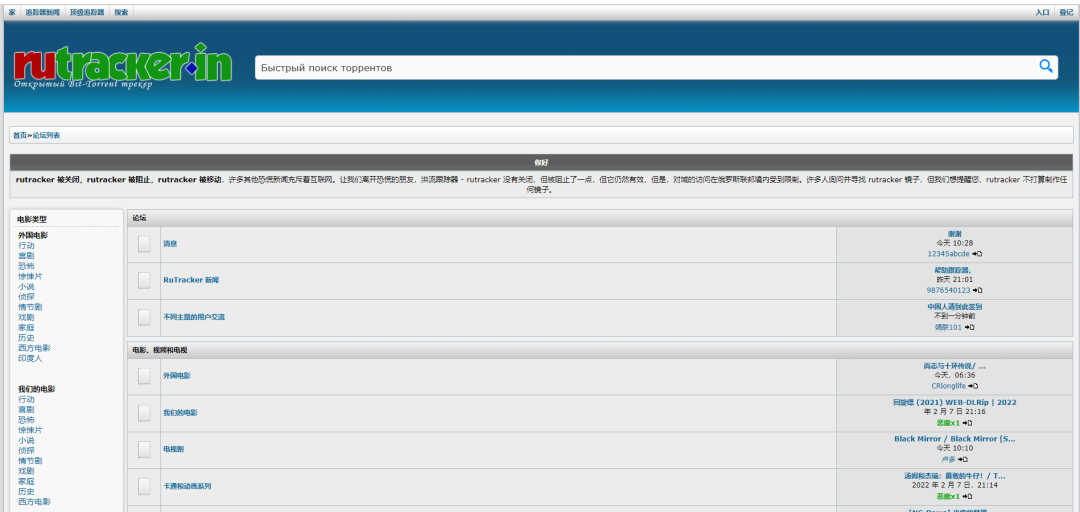The width and height of the screenshot is (1080, 512).
Task: Open the 汤姆和杰瑞 last topic link
Action: coord(955,475)
